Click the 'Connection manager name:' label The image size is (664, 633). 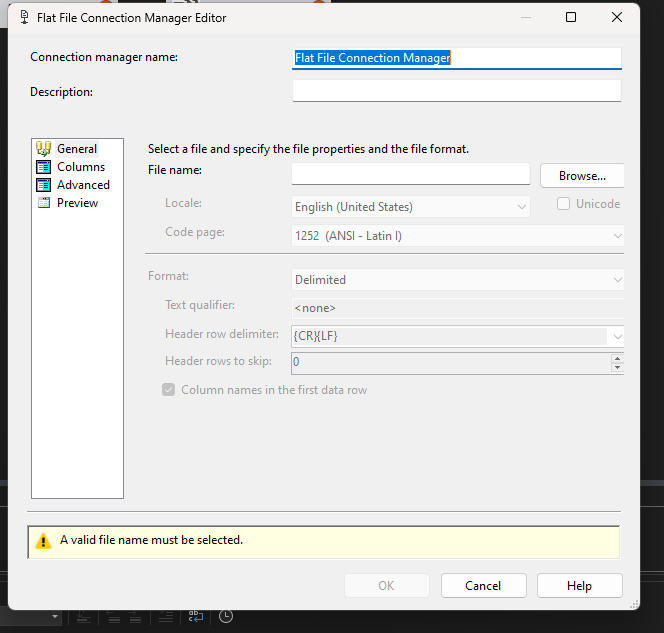104,57
